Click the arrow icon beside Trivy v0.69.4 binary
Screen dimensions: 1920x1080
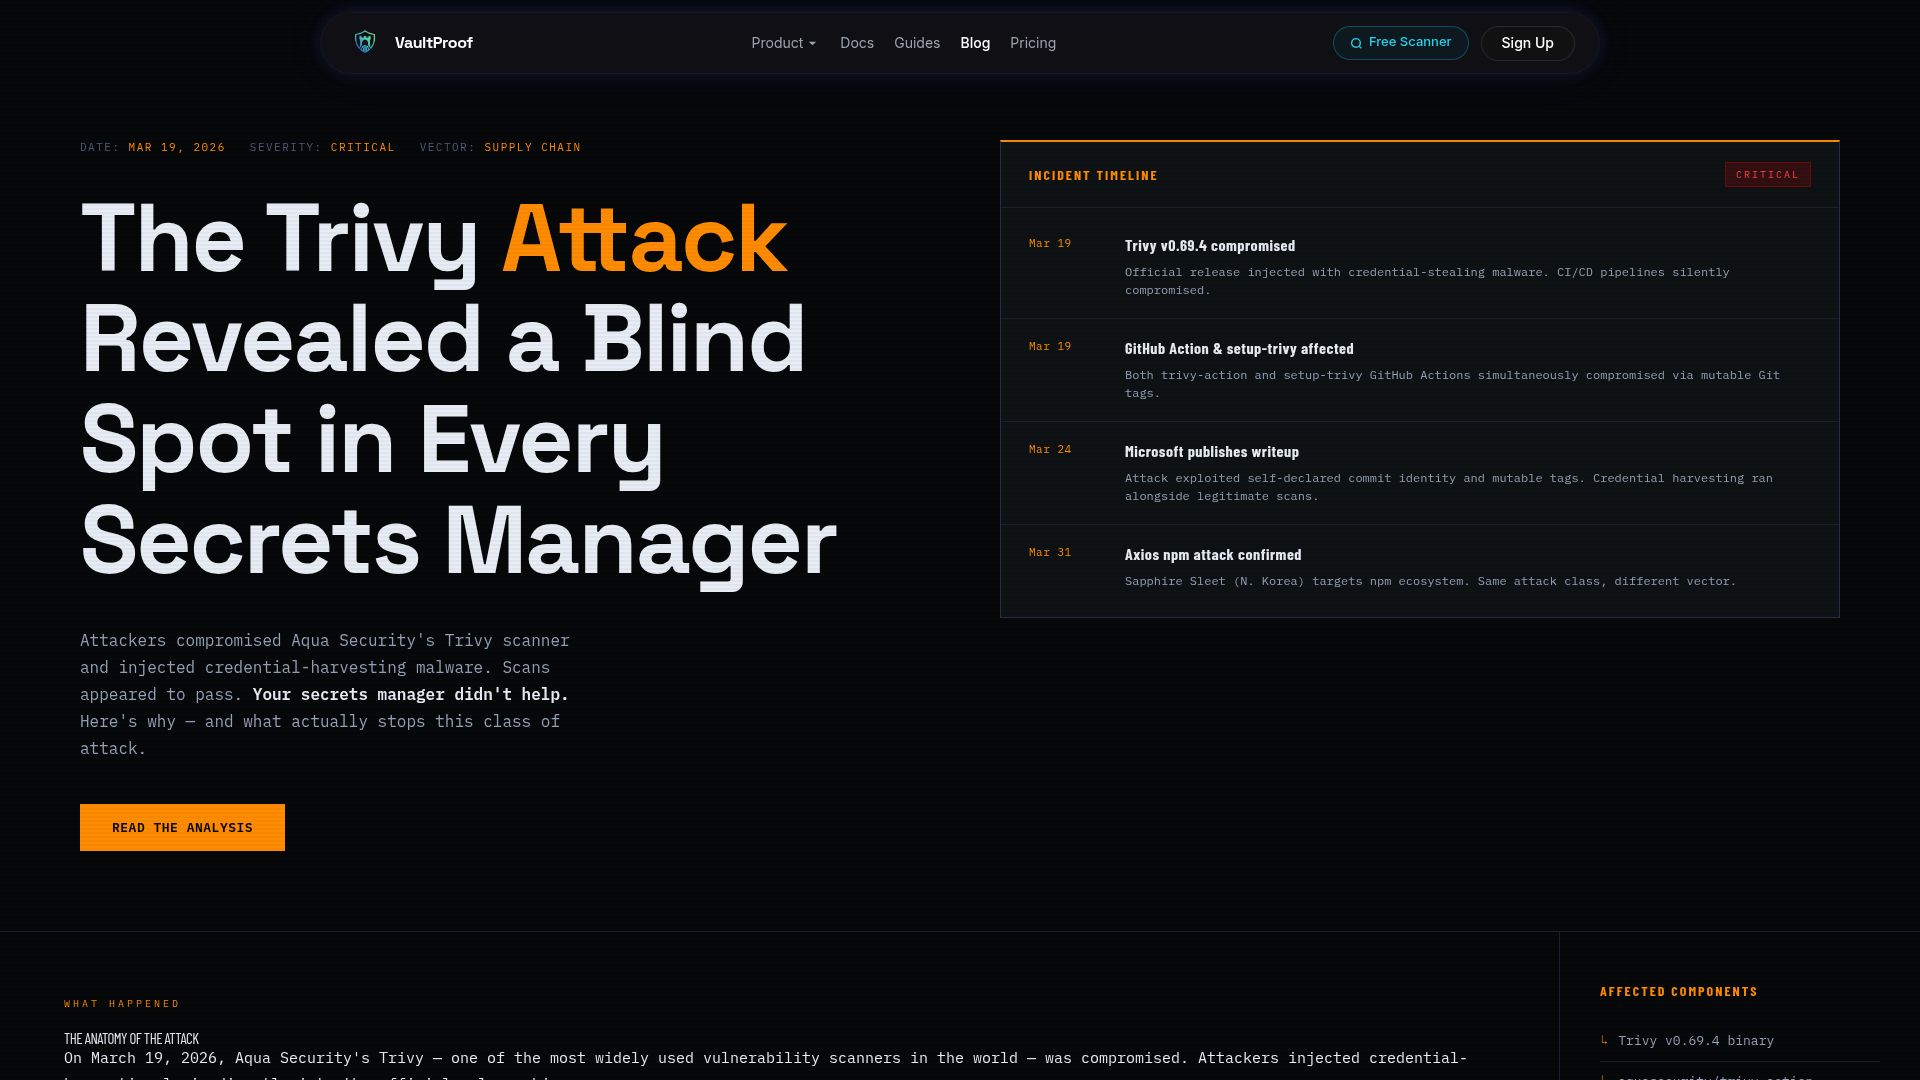pyautogui.click(x=1604, y=1041)
